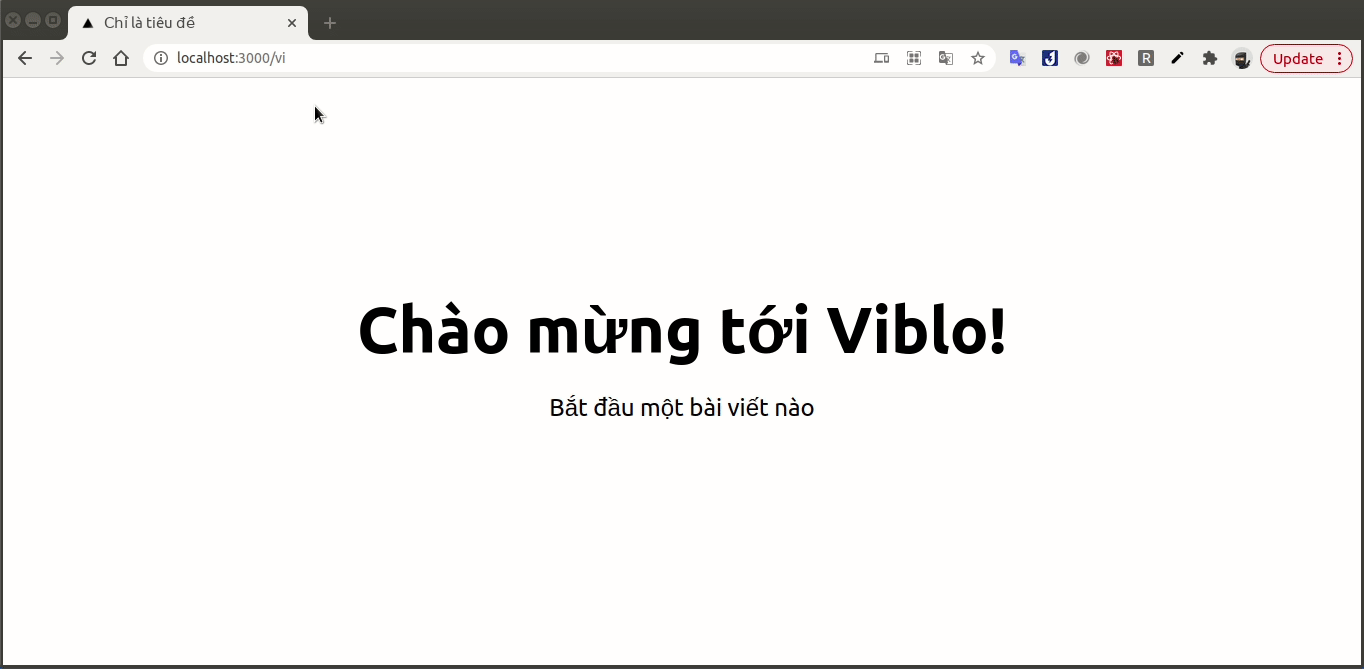Image resolution: width=1364 pixels, height=669 pixels.
Task: Maximize the browser window
Action: coord(53,20)
